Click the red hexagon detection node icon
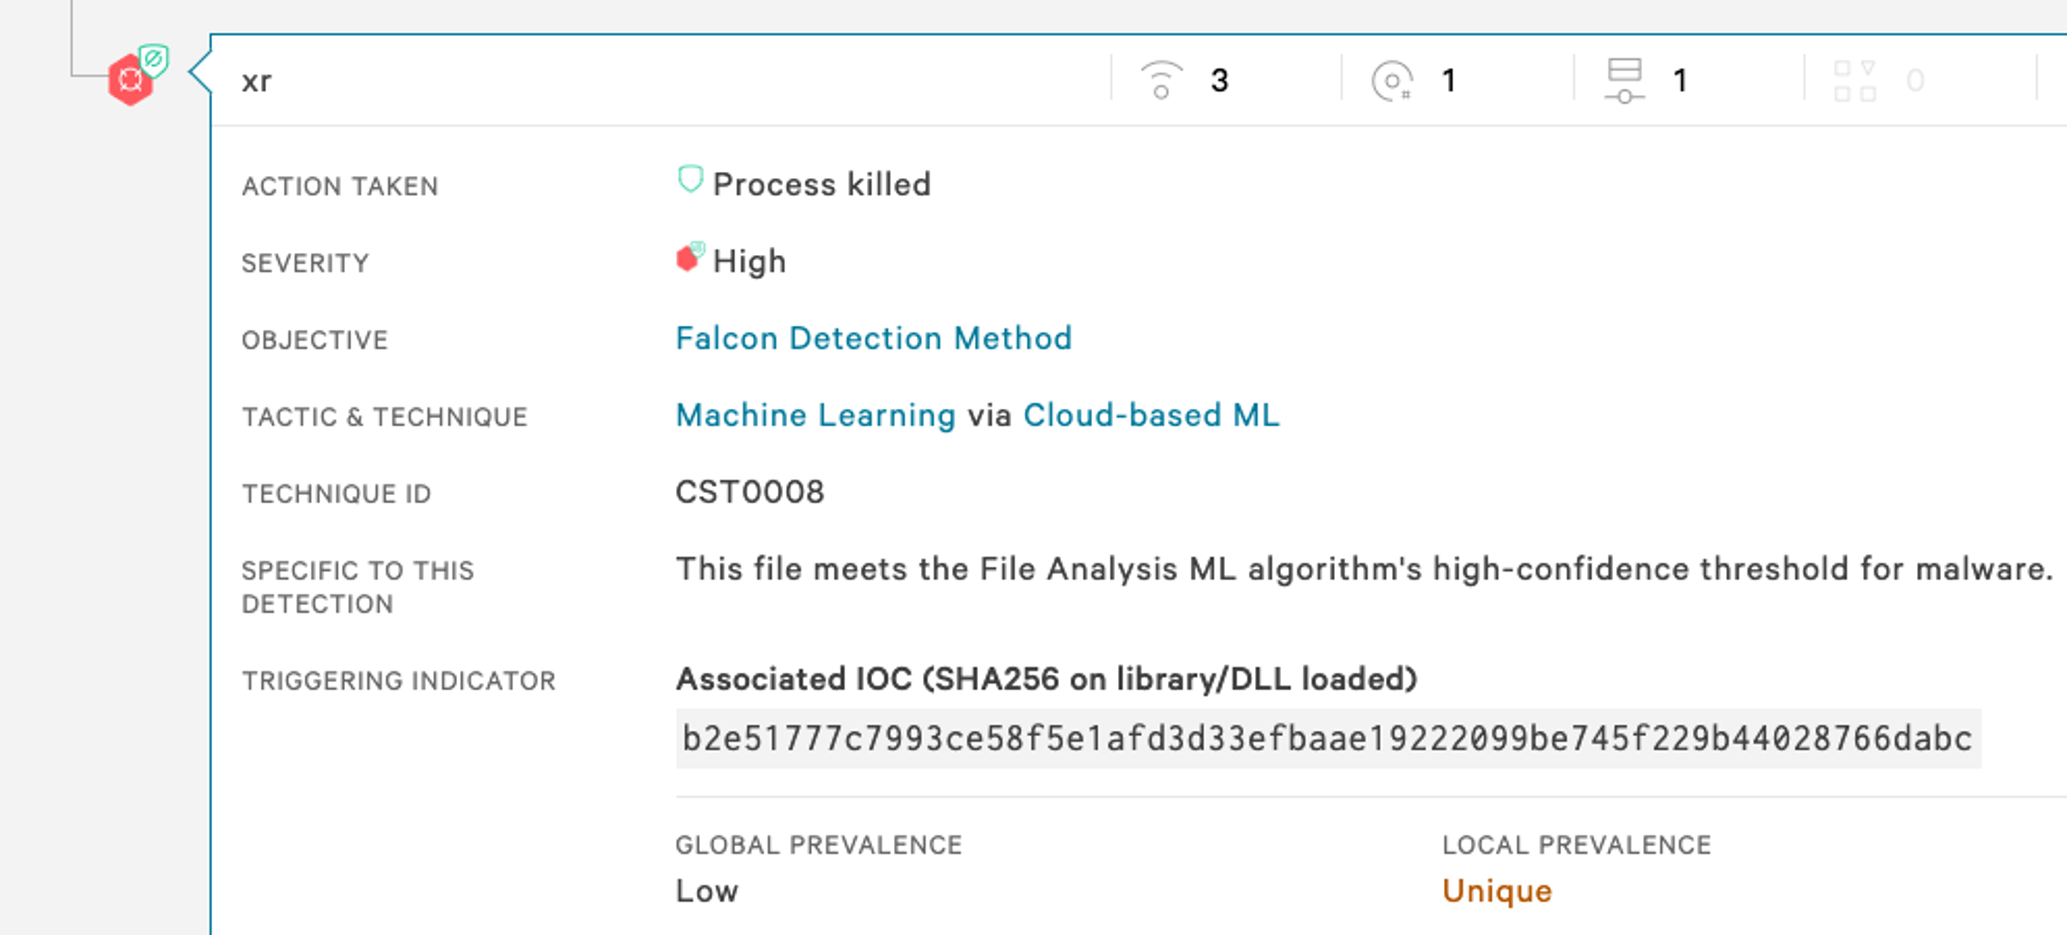Image resolution: width=2068 pixels, height=935 pixels. point(130,81)
